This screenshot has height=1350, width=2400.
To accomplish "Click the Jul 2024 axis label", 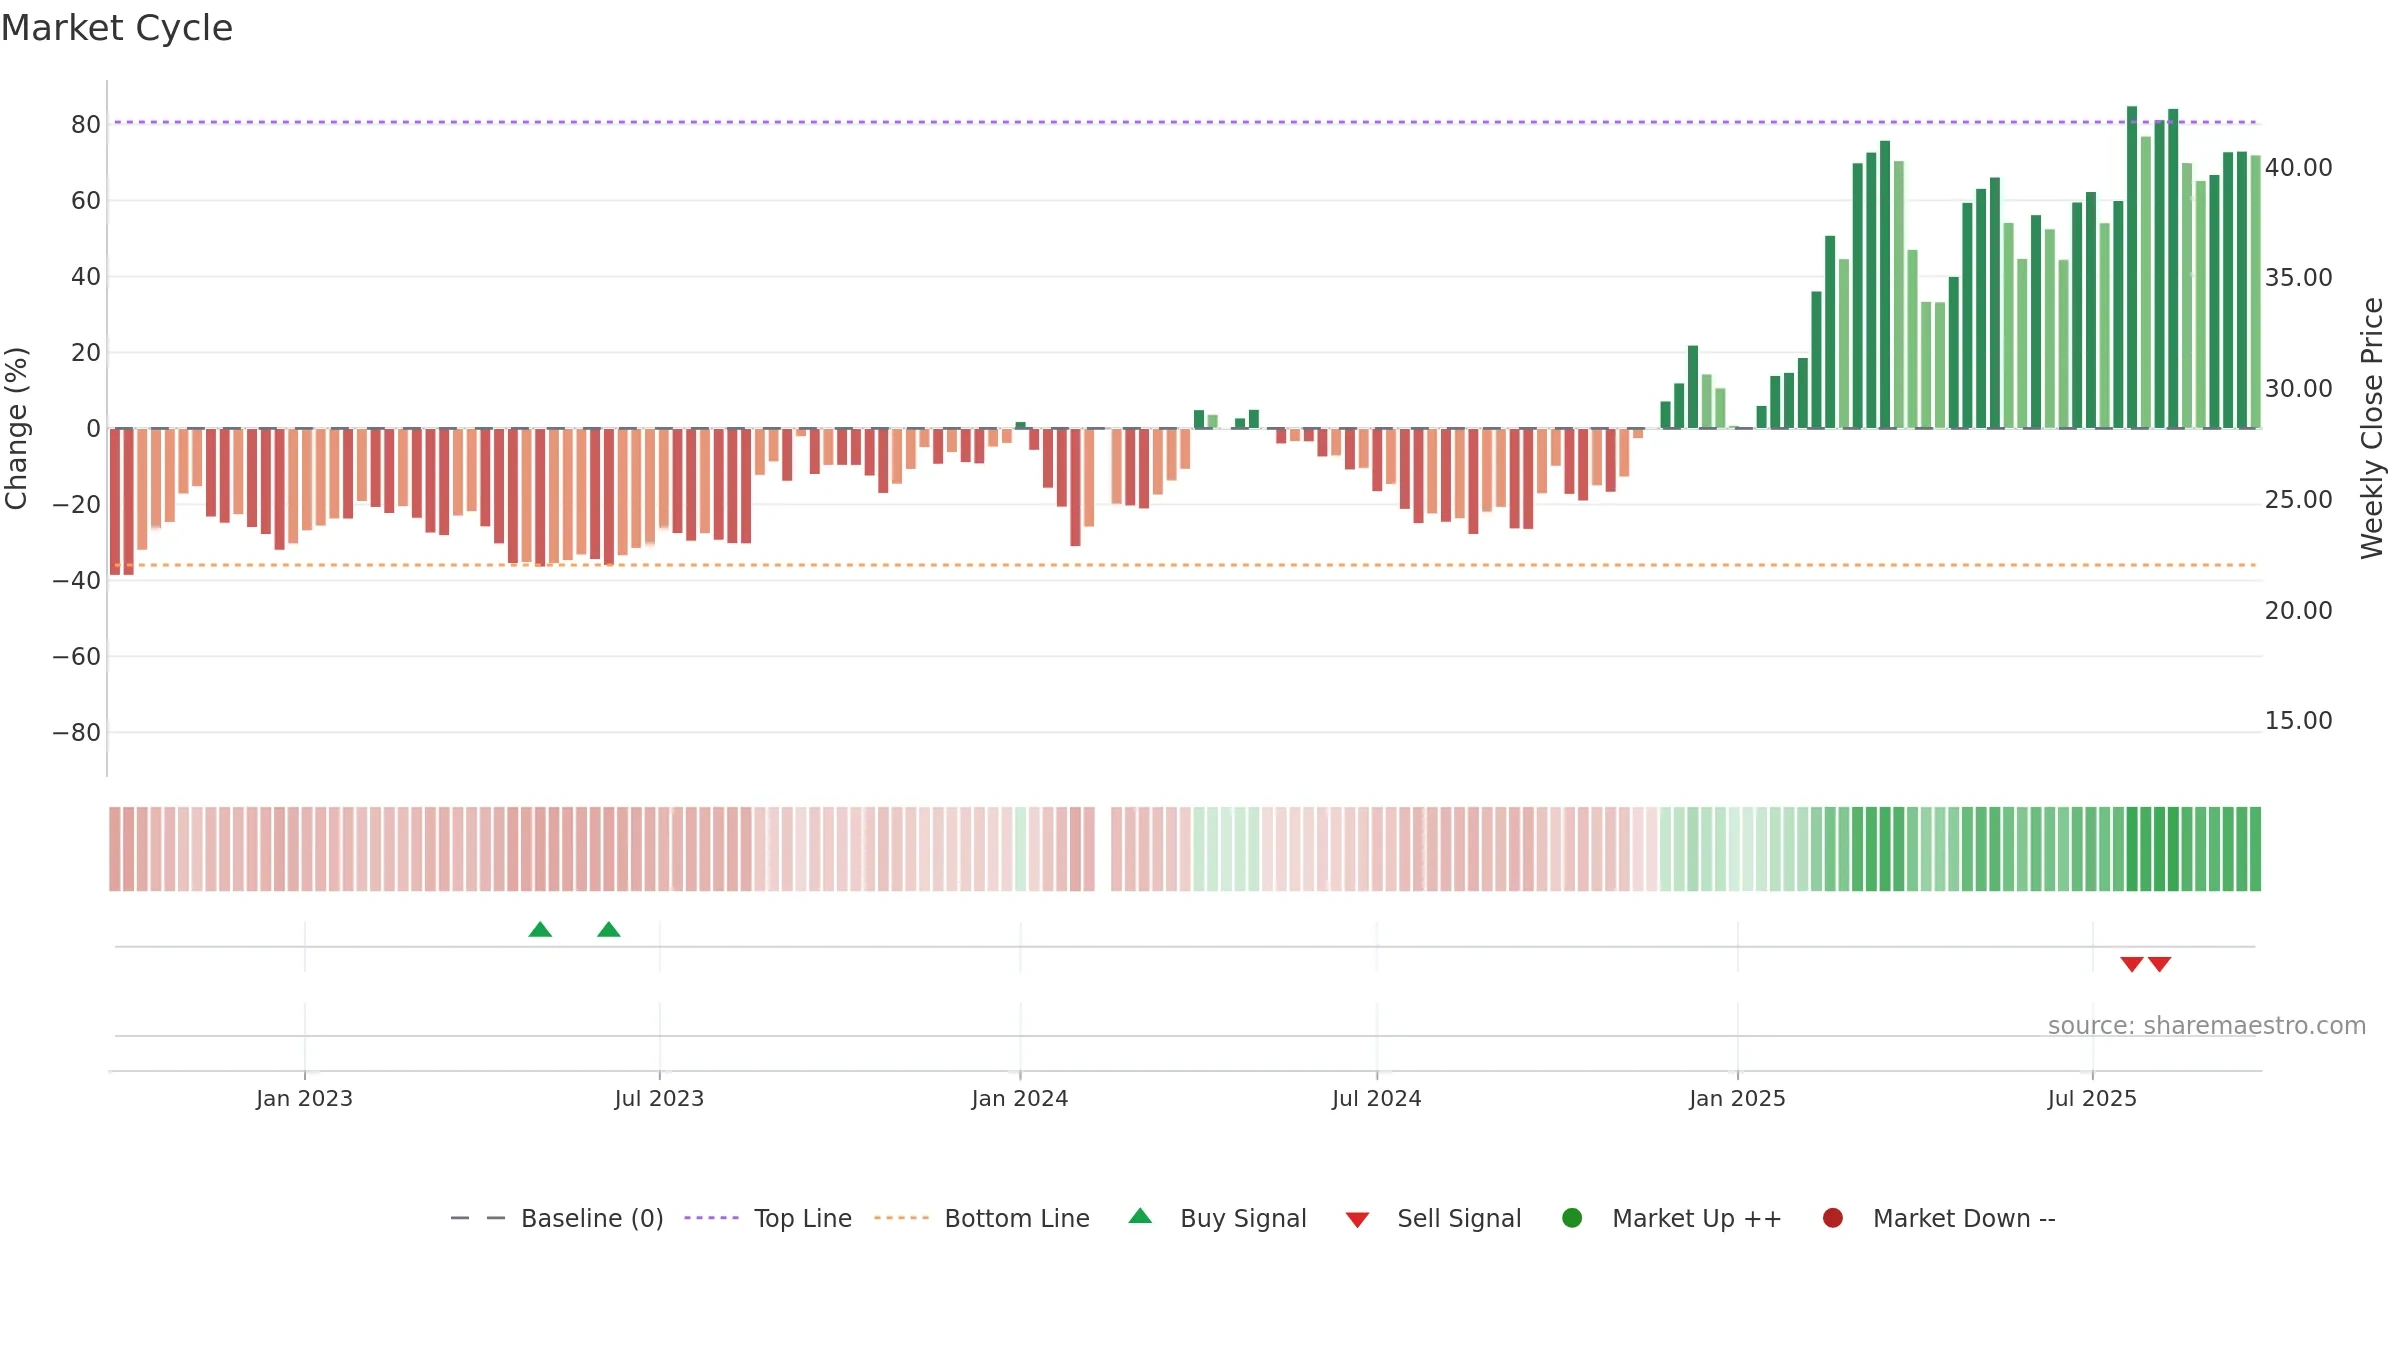I will [x=1377, y=1098].
